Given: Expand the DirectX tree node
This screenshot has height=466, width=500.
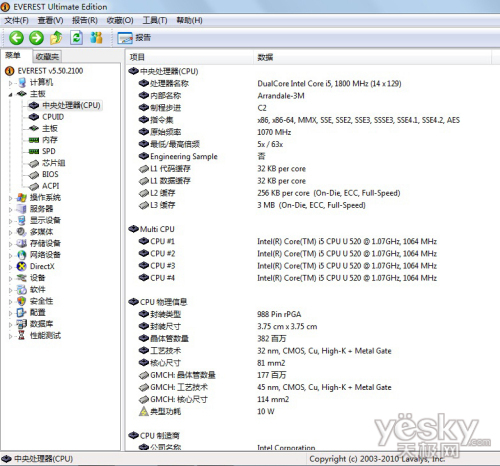Looking at the screenshot, I should [x=10, y=267].
